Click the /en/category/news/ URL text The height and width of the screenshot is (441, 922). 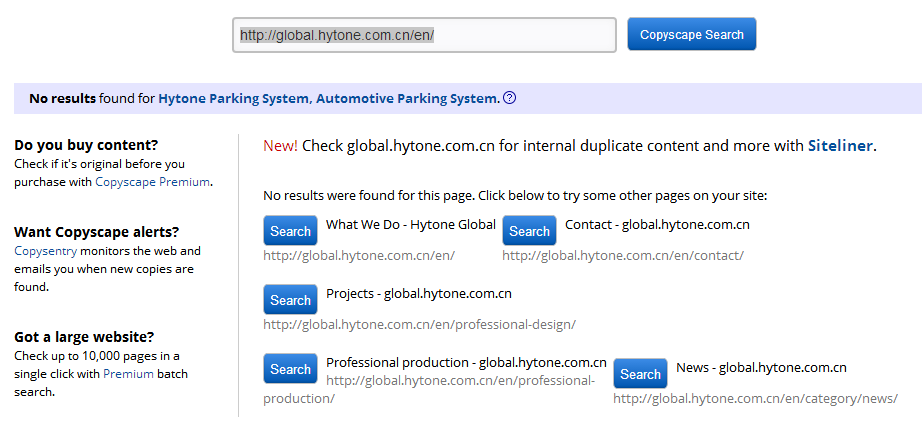click(x=756, y=399)
